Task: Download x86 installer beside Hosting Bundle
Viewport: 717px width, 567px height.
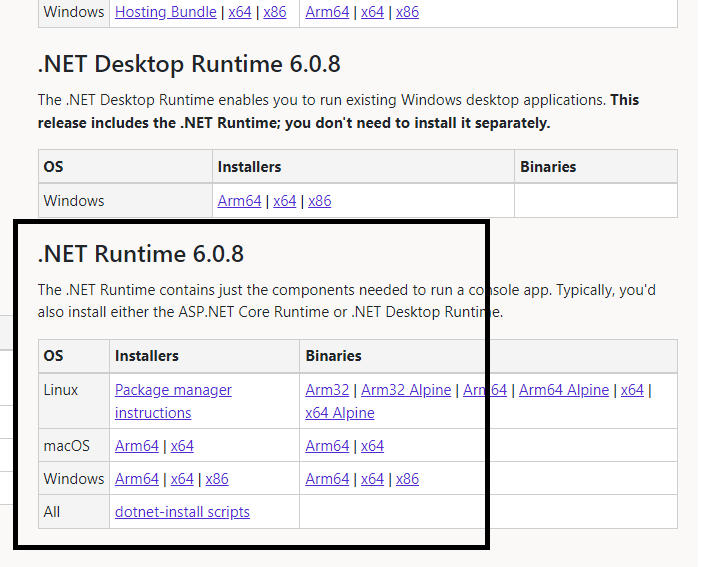Action: 275,12
